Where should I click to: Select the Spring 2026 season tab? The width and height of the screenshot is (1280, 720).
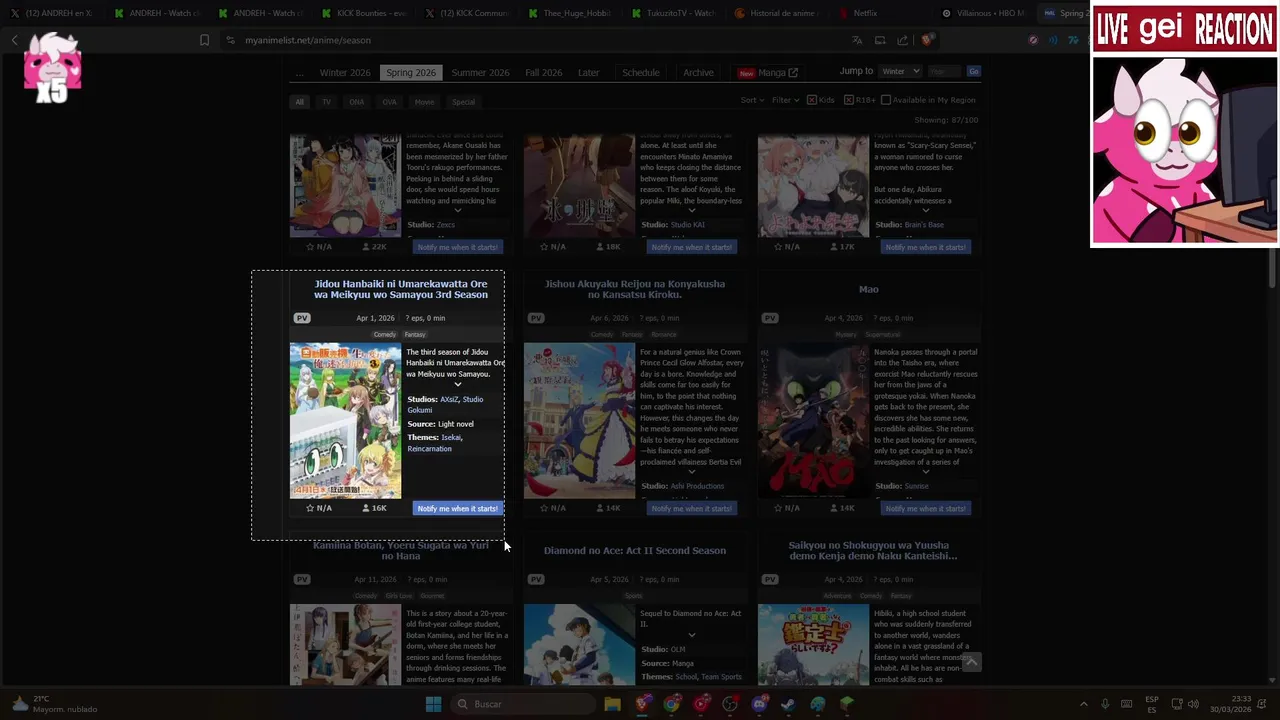coord(411,73)
